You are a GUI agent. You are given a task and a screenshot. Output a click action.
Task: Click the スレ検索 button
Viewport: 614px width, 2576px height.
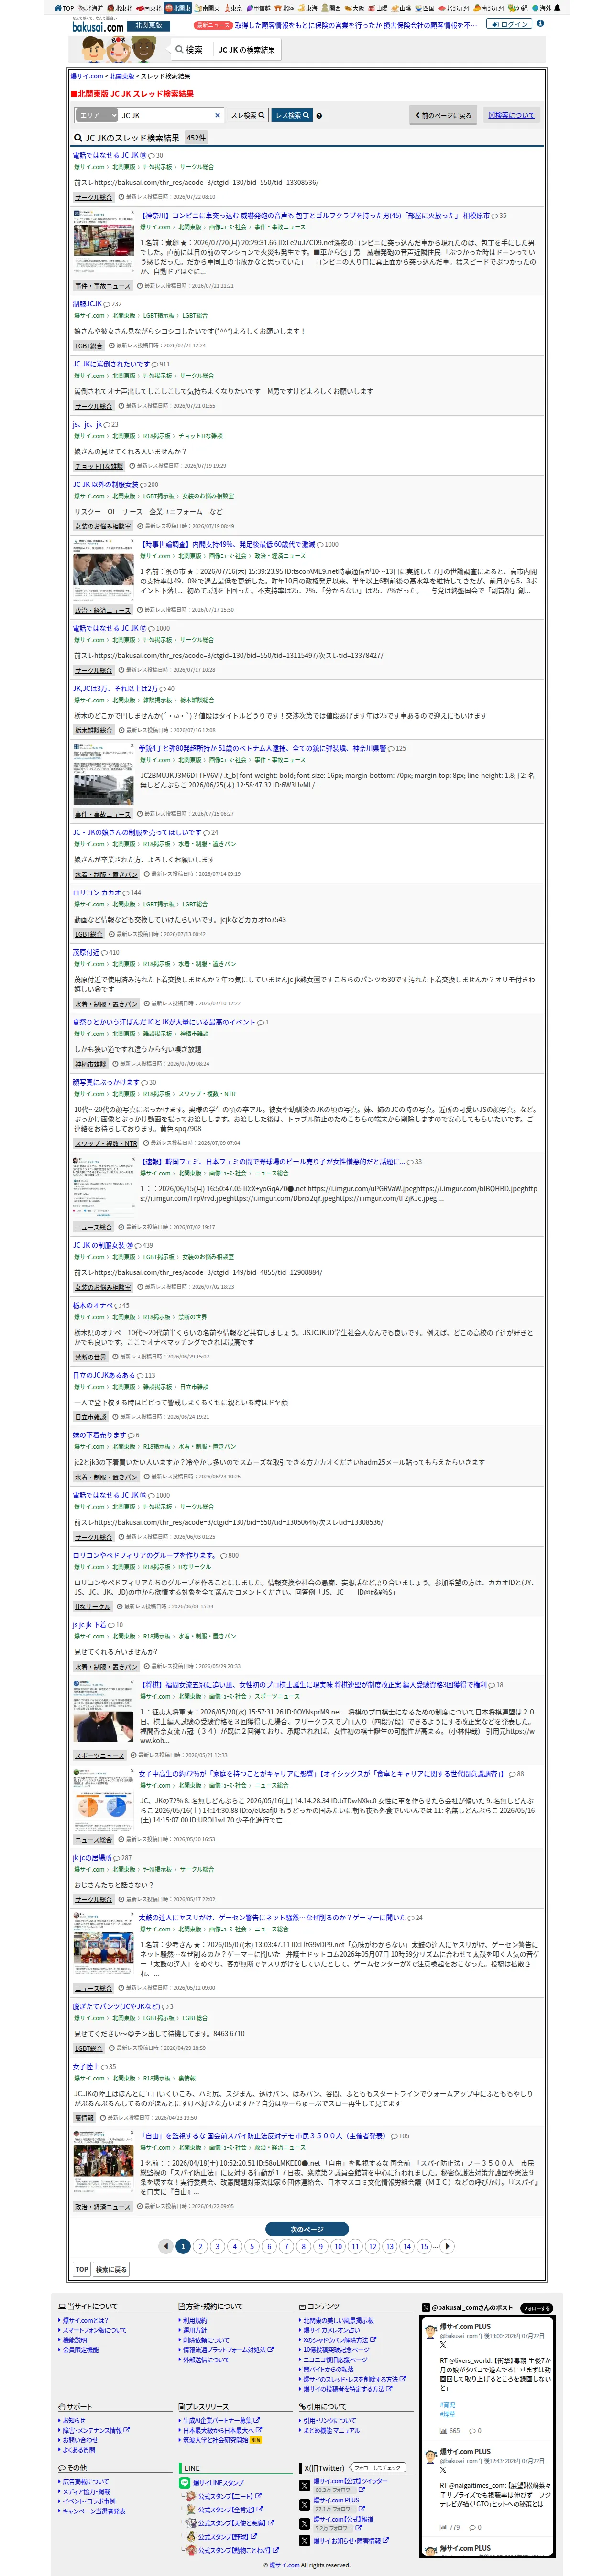click(248, 115)
